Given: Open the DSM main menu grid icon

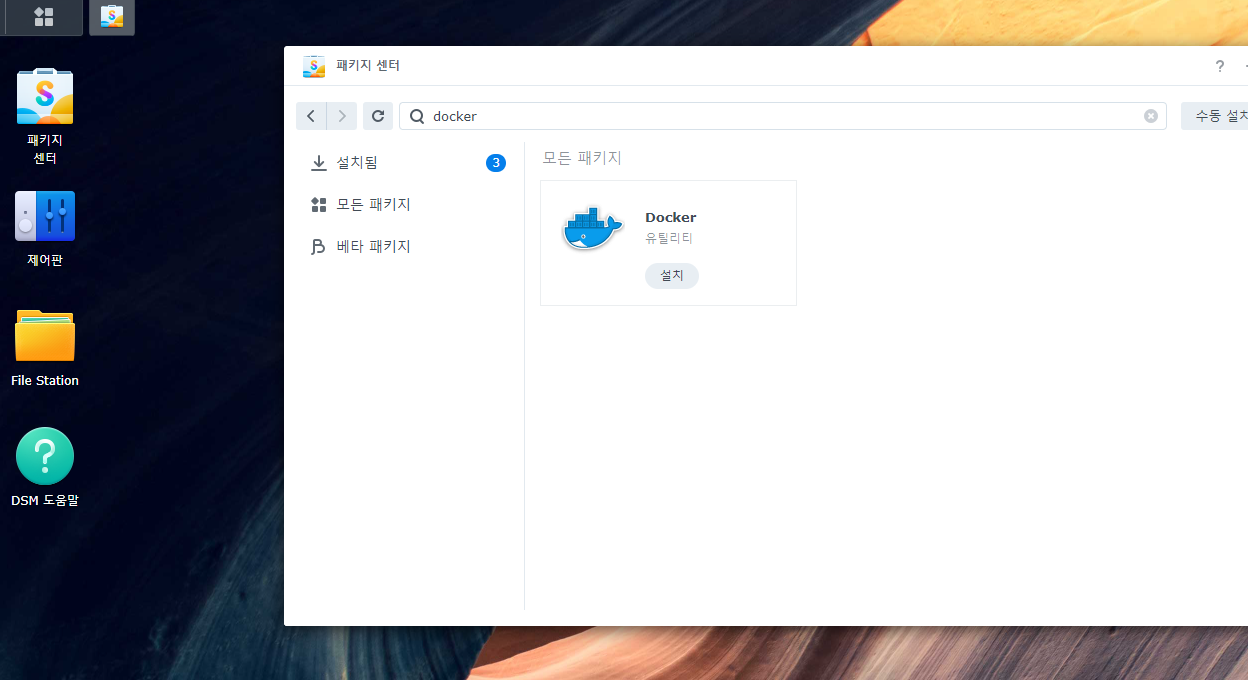Looking at the screenshot, I should [43, 17].
